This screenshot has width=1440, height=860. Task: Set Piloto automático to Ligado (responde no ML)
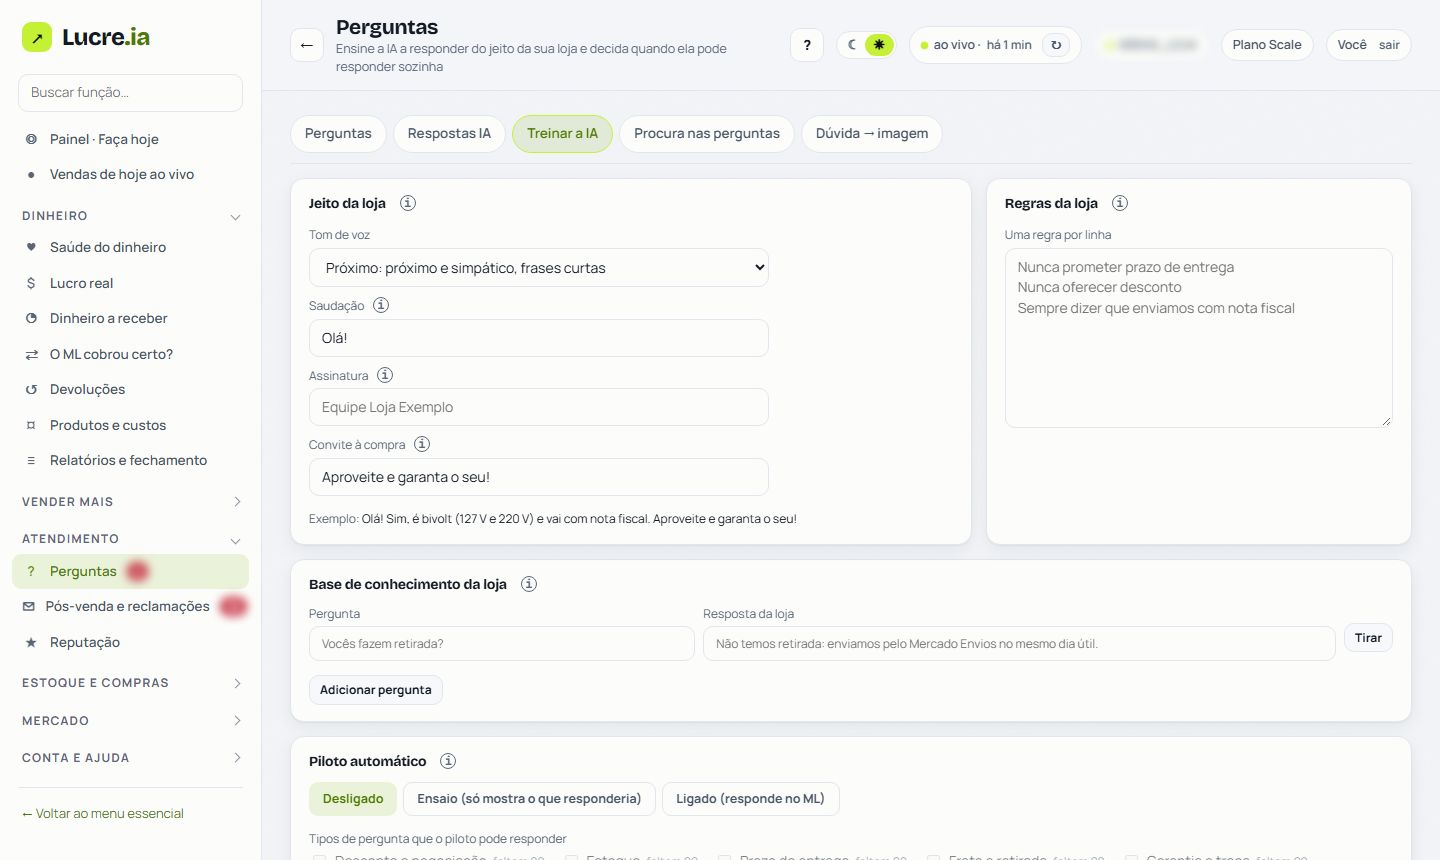click(x=750, y=799)
